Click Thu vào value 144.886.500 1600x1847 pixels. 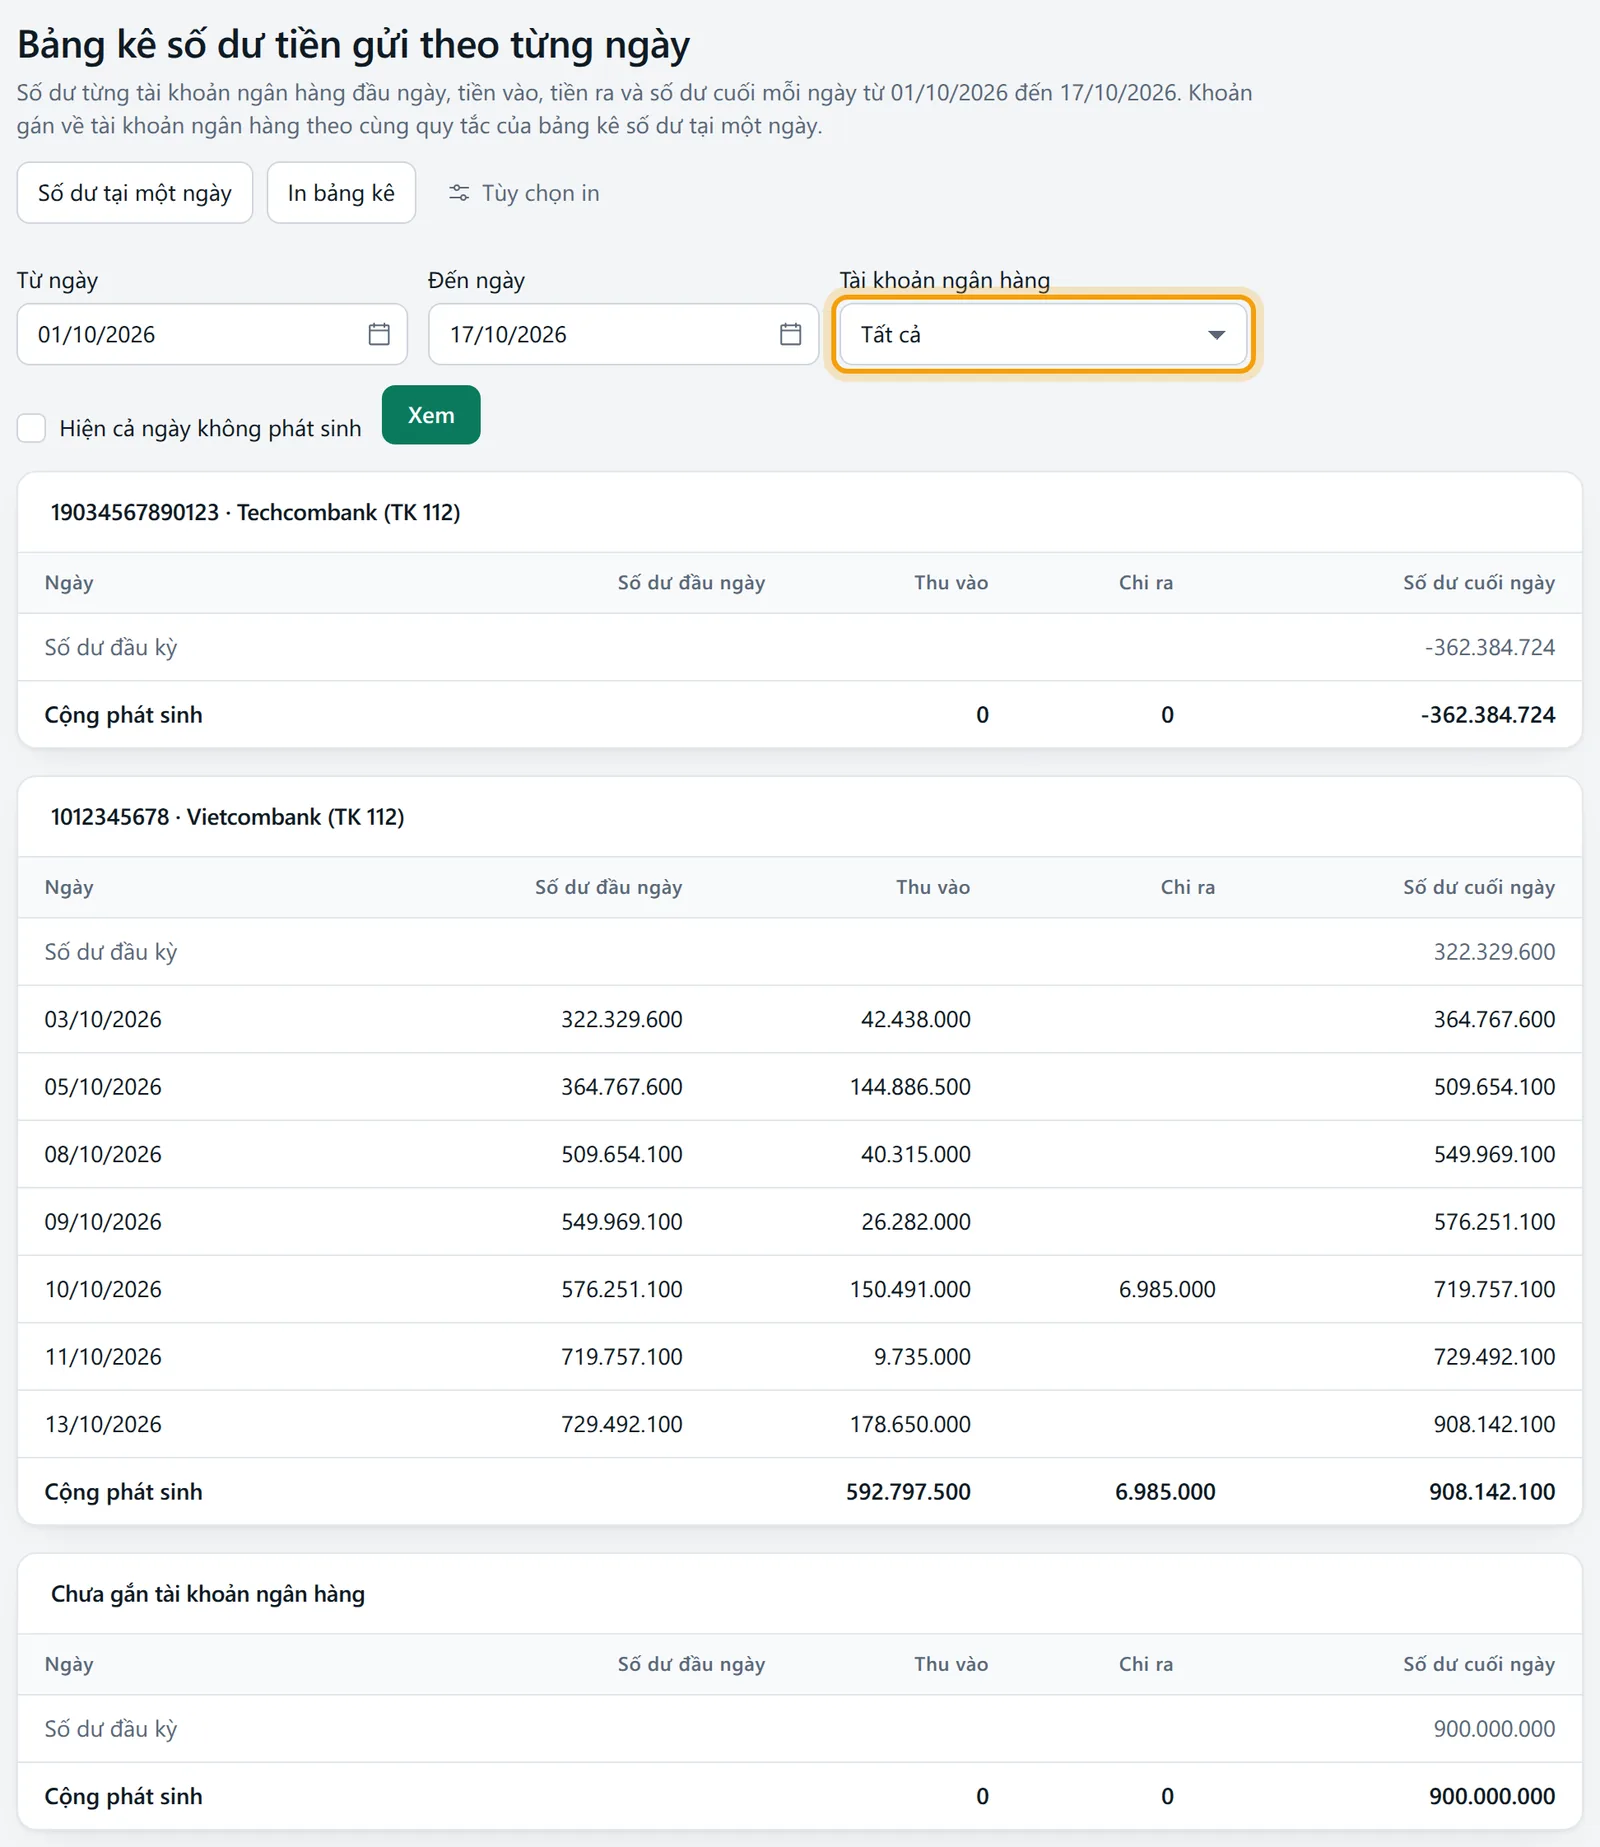click(x=910, y=1087)
